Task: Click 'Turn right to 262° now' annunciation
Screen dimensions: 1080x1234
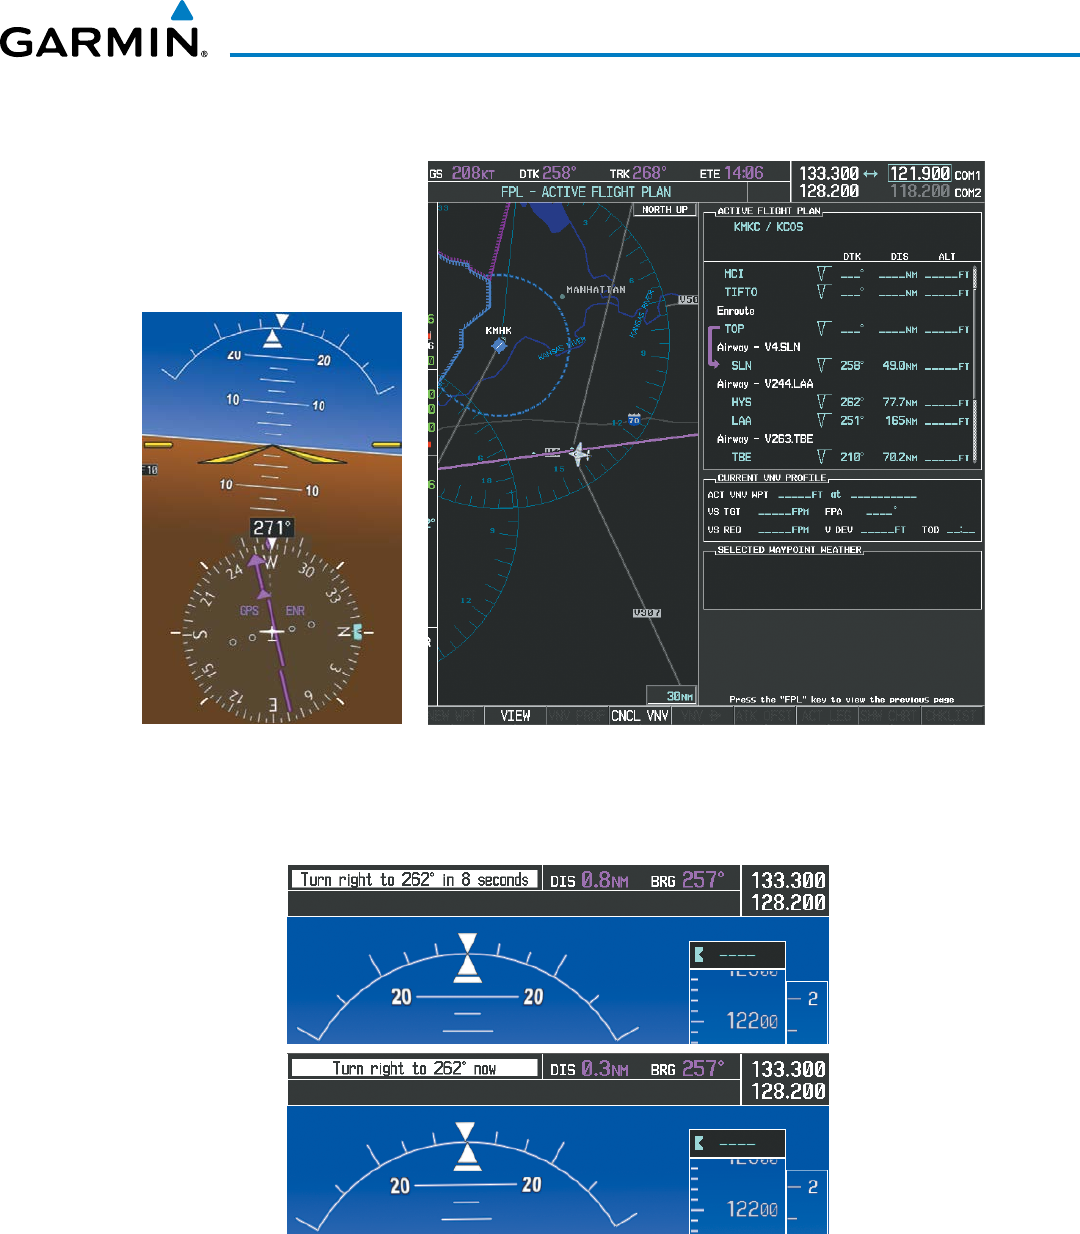Action: (x=414, y=1068)
